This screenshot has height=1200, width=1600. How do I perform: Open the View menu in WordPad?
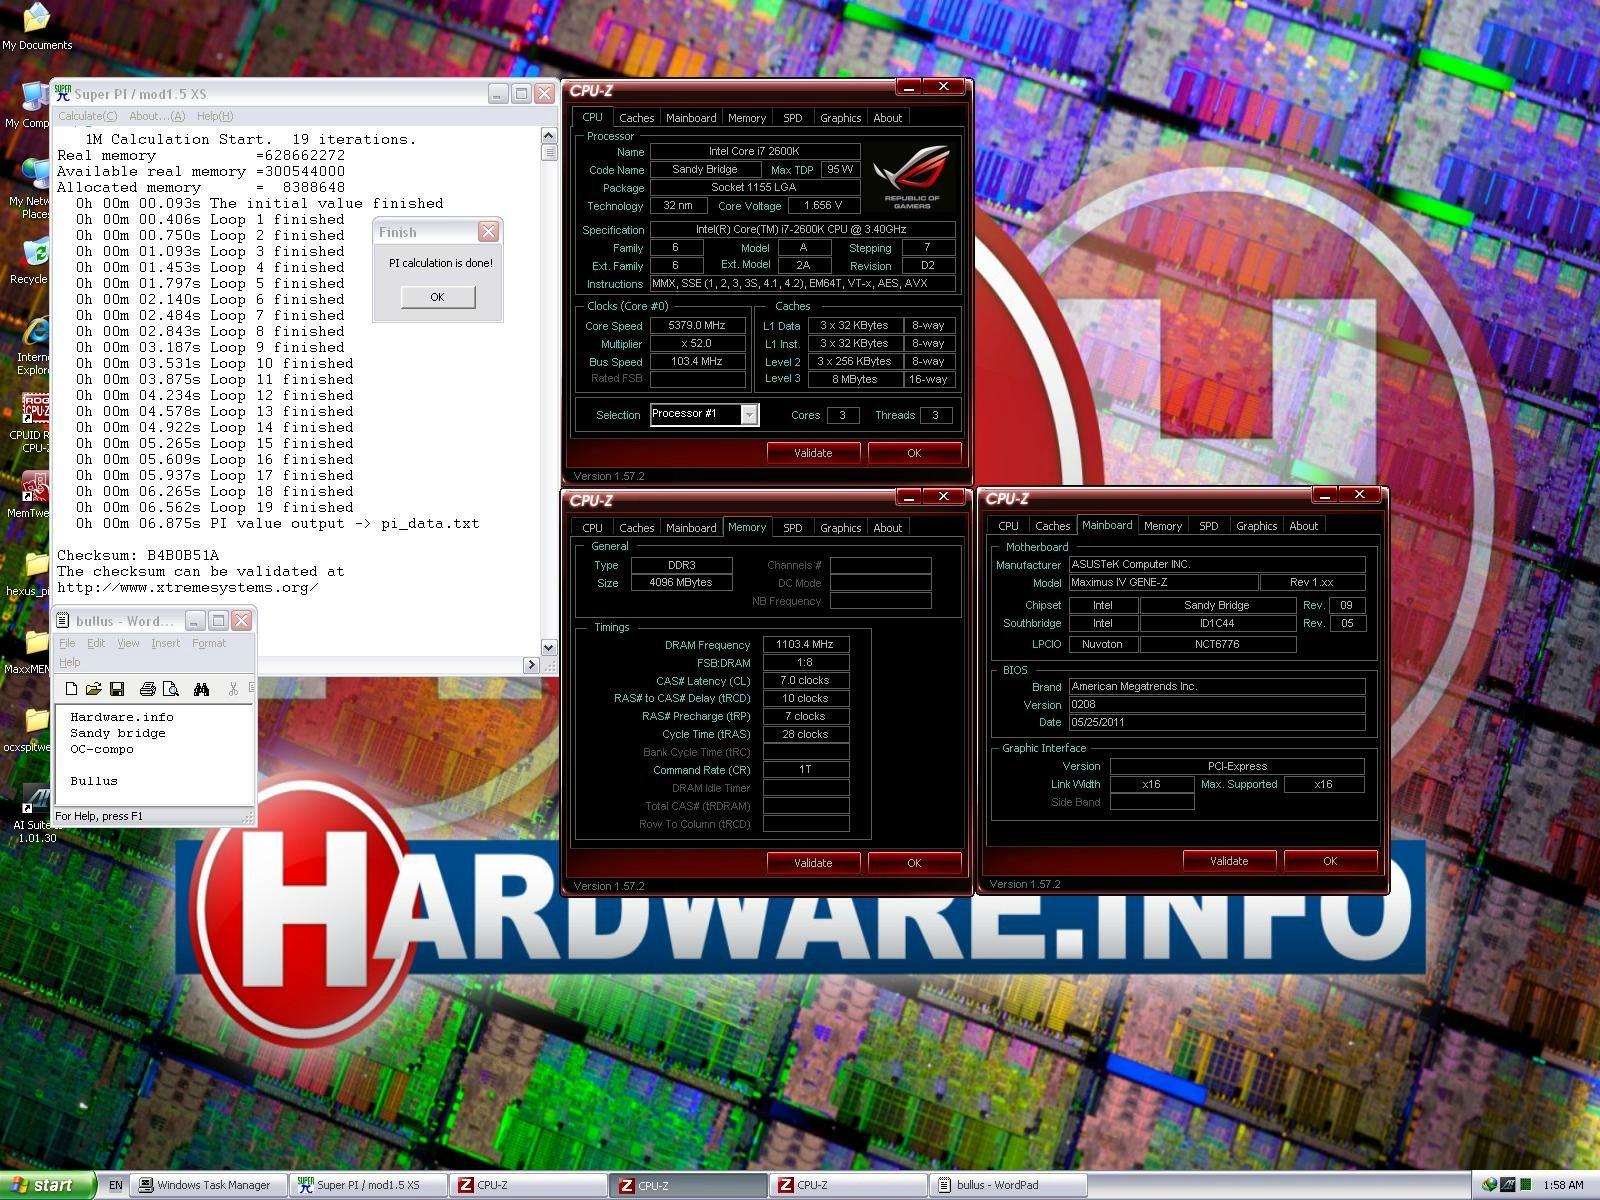[128, 643]
